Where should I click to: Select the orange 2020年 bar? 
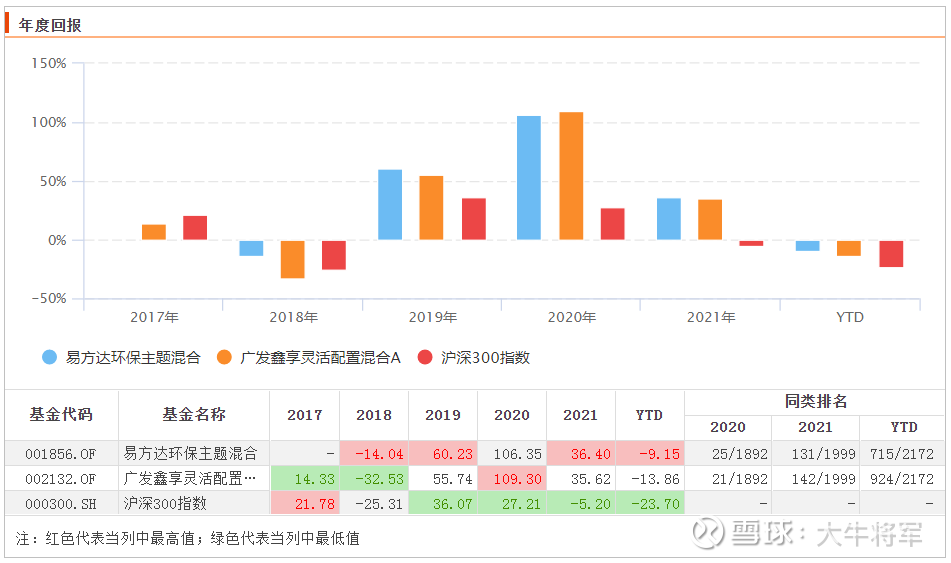pyautogui.click(x=571, y=176)
